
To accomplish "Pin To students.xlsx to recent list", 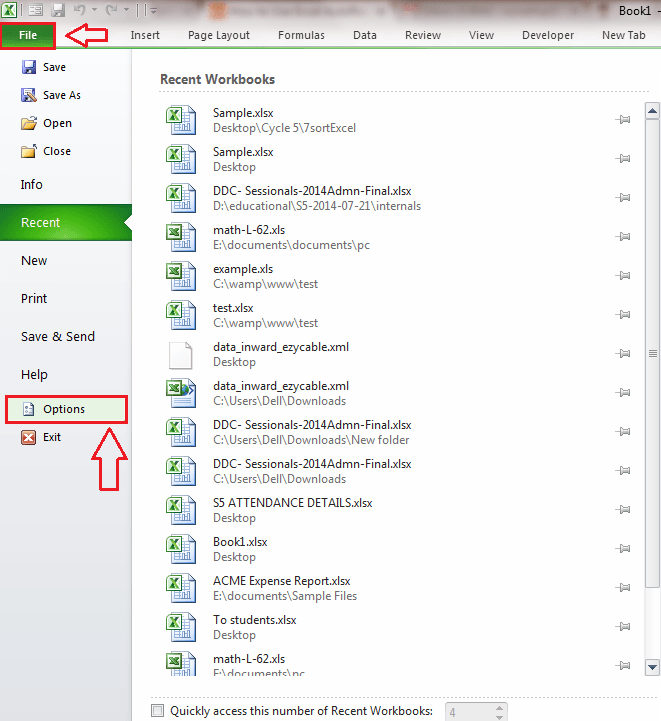I will [623, 627].
